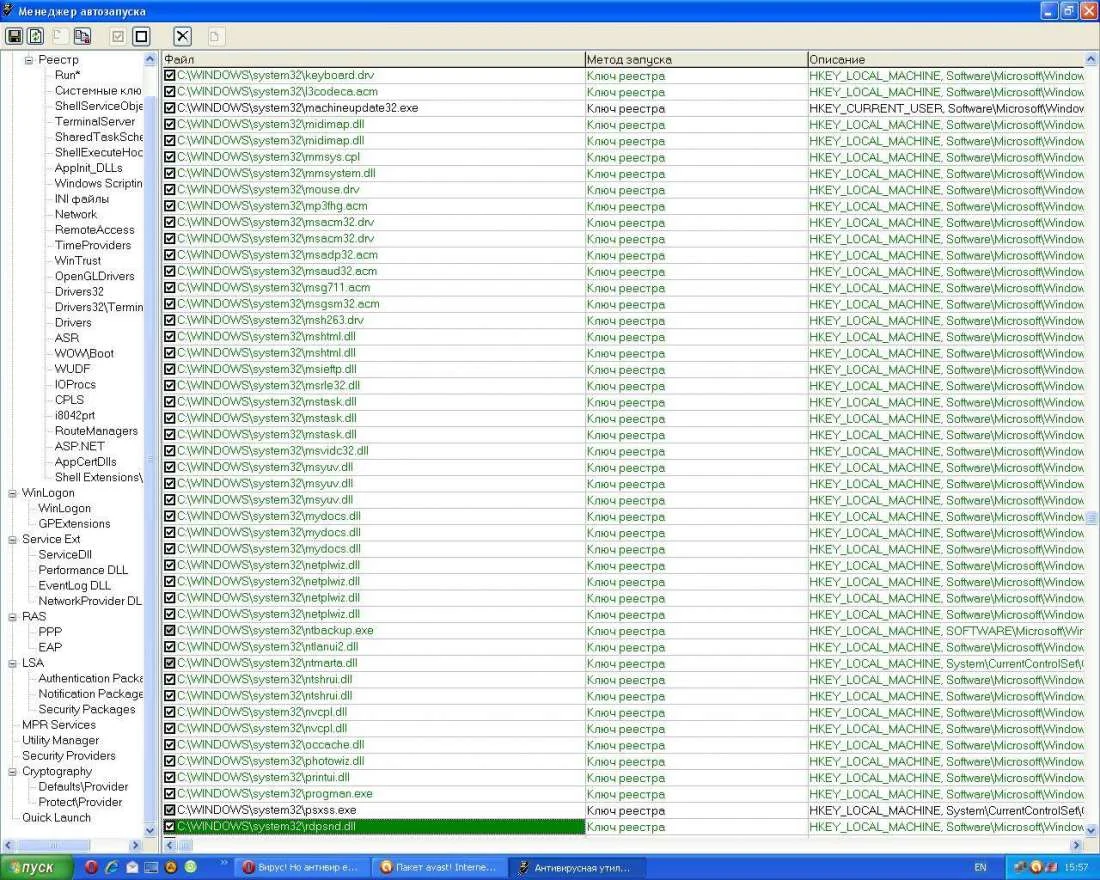Click the X delete toolbar icon
This screenshot has height=880, width=1100.
point(182,36)
